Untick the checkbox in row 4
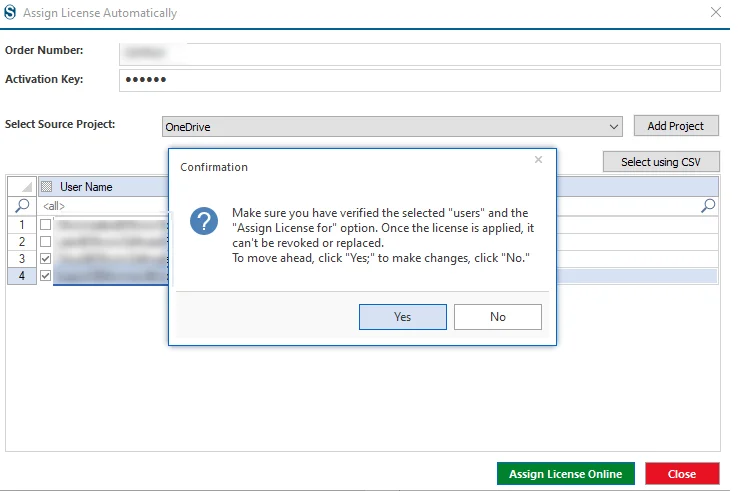Image resolution: width=743 pixels, height=491 pixels. point(45,275)
